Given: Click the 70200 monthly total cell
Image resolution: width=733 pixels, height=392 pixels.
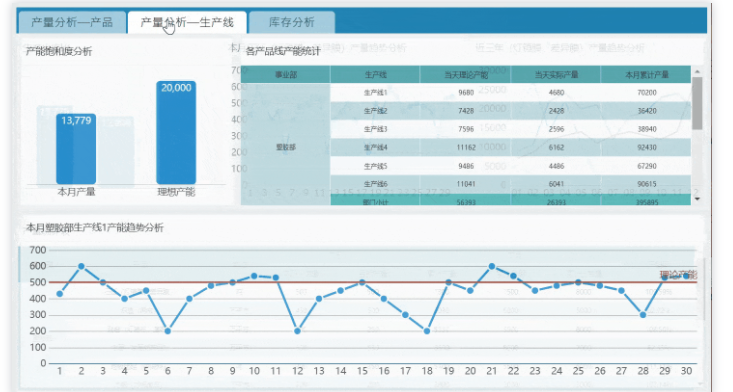Looking at the screenshot, I should 647,93.
